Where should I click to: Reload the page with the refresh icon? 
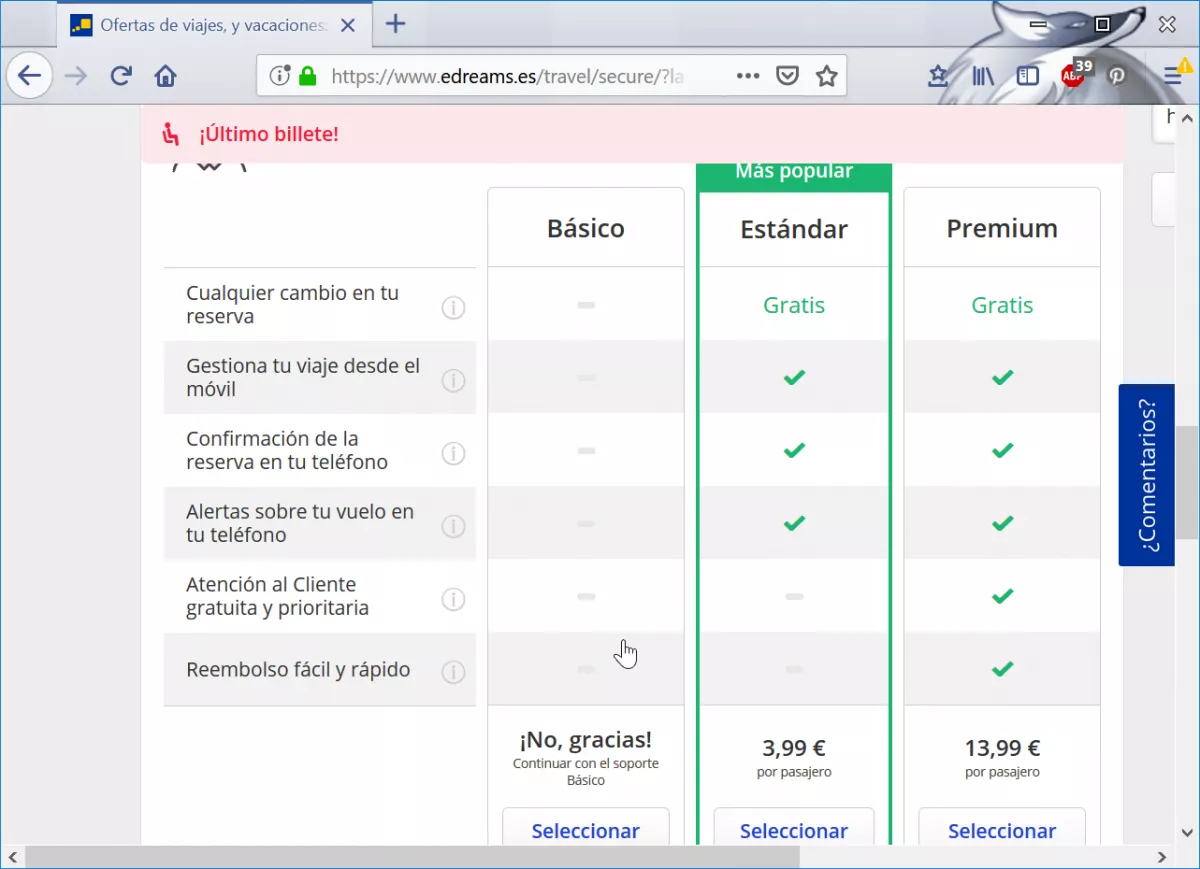coord(121,76)
